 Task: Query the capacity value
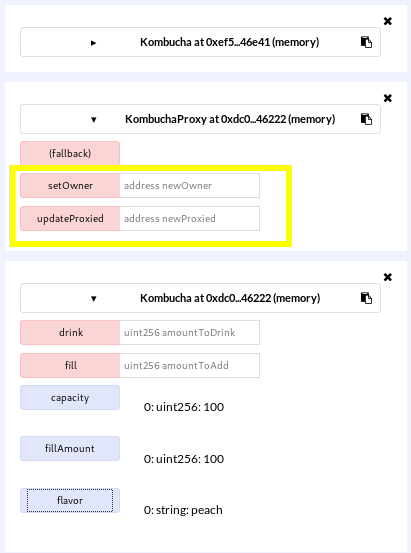pyautogui.click(x=70, y=397)
